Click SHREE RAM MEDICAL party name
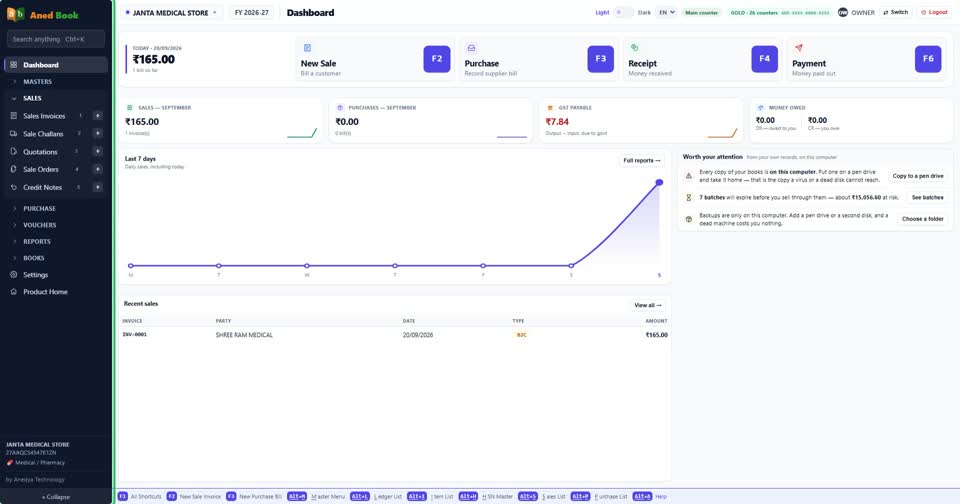This screenshot has width=960, height=504. (244, 335)
